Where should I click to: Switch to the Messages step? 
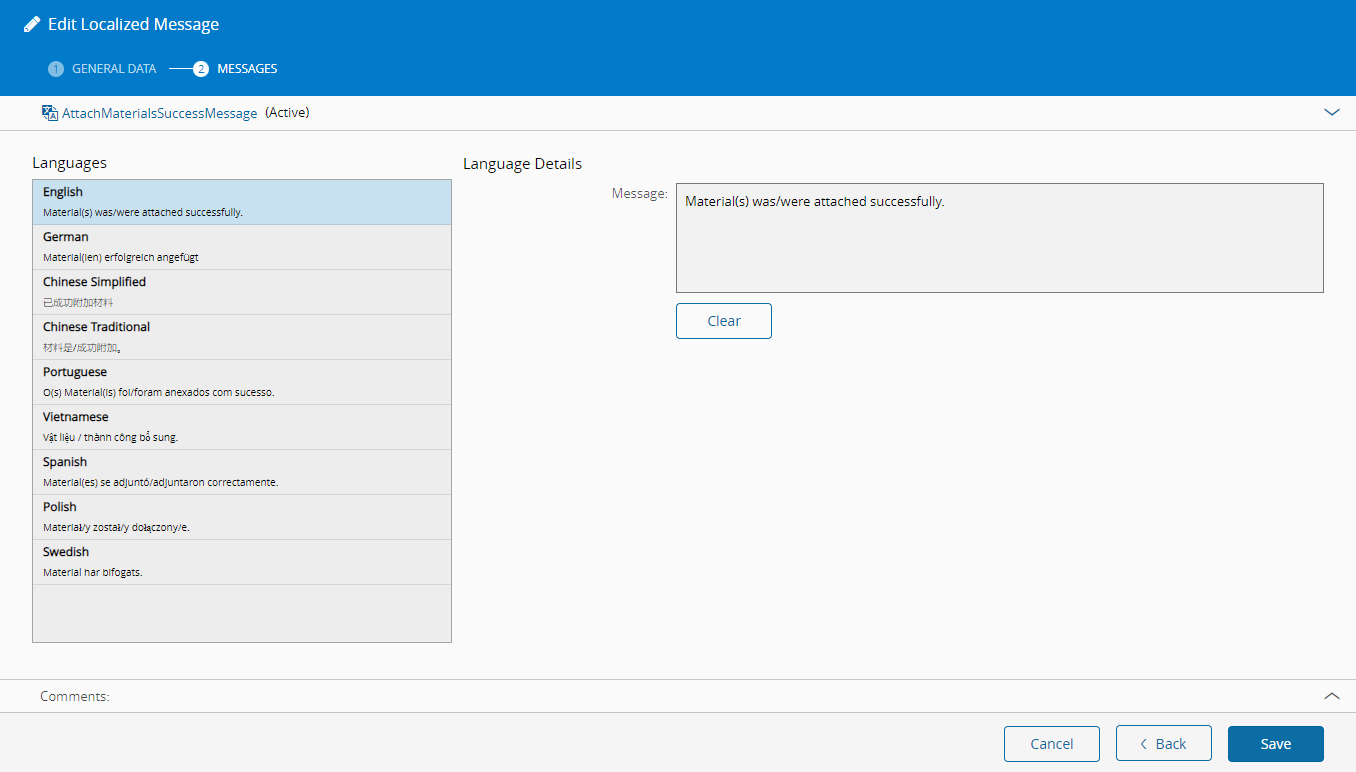(247, 69)
